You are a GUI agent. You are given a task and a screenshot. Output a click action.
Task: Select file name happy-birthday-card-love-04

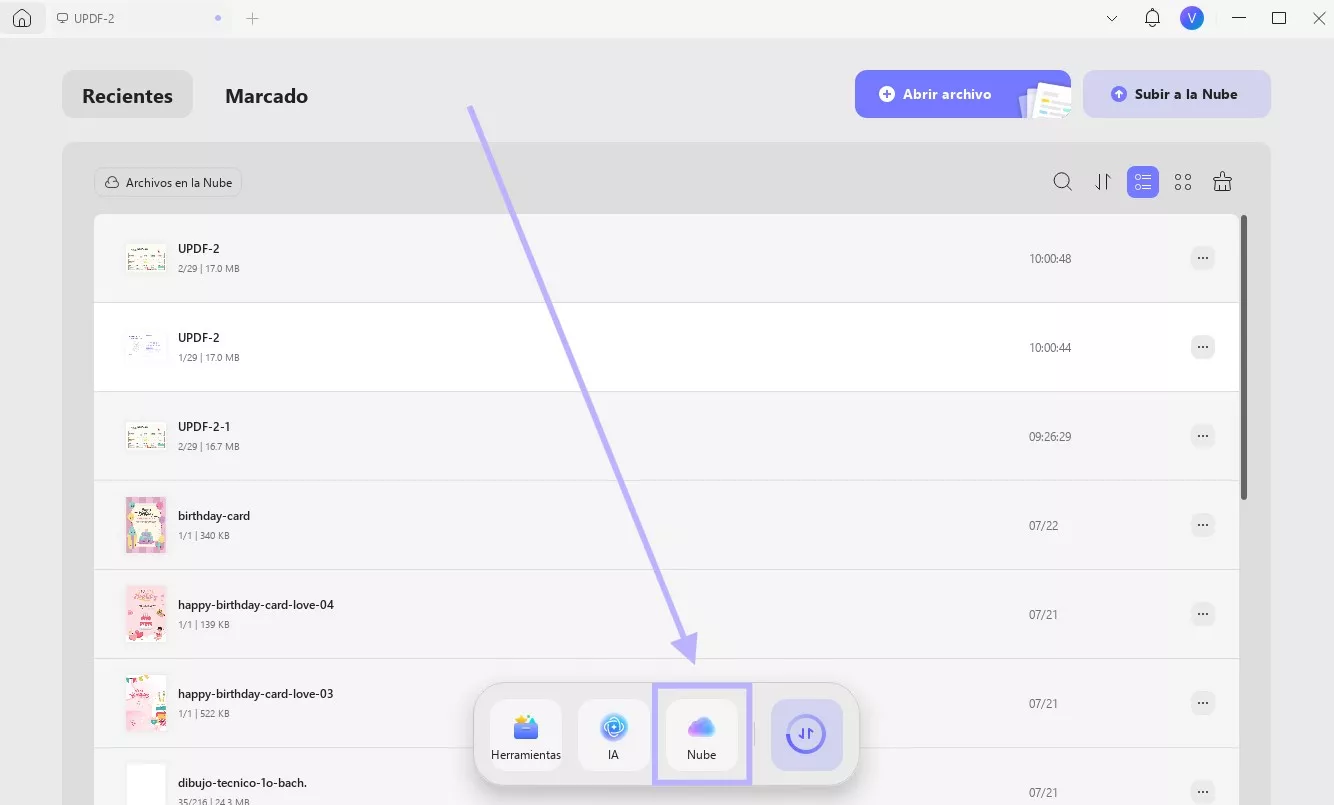256,605
